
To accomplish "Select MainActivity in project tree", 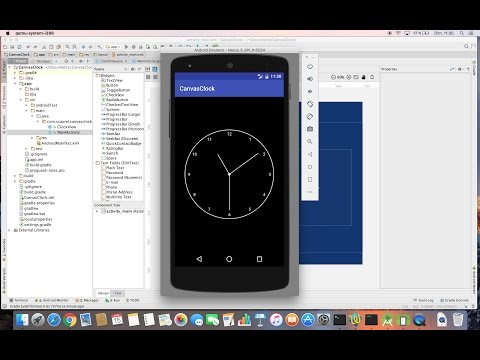I will (x=65, y=132).
